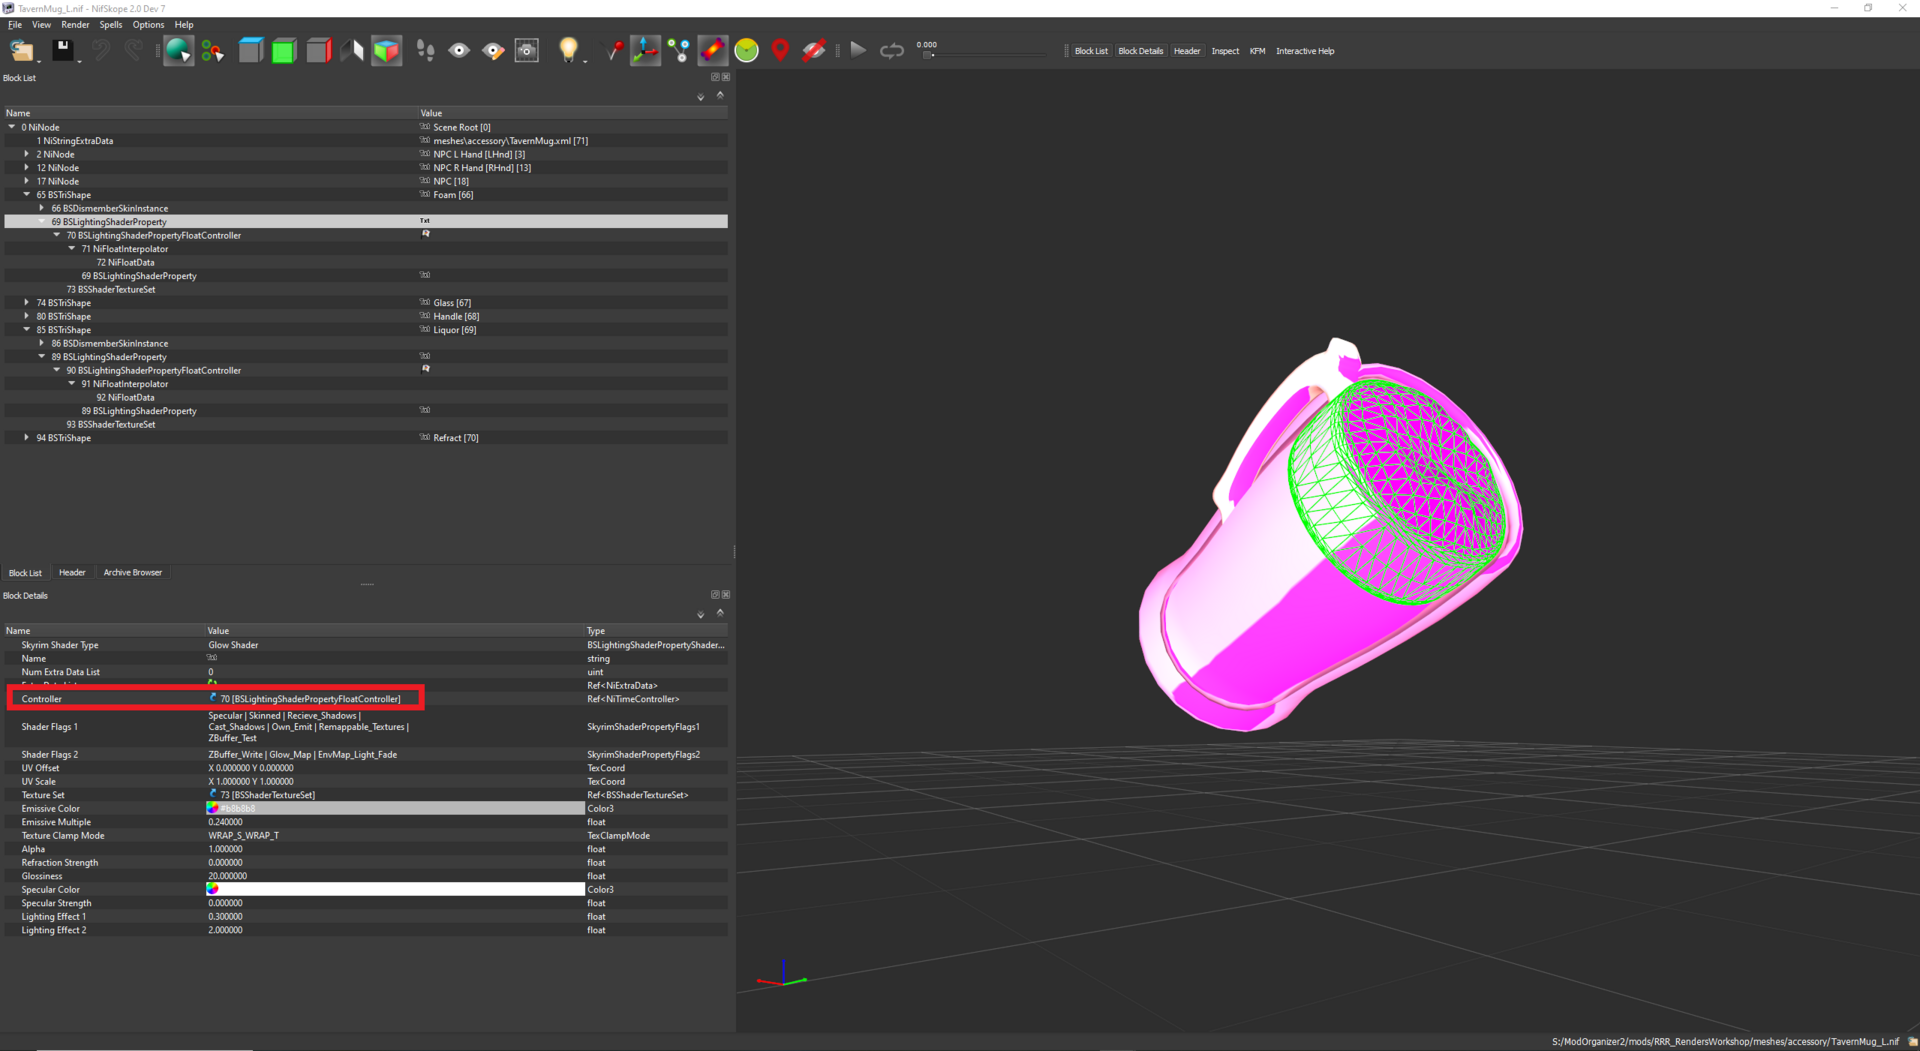
Task: Close the Block List panel
Action: coord(726,77)
